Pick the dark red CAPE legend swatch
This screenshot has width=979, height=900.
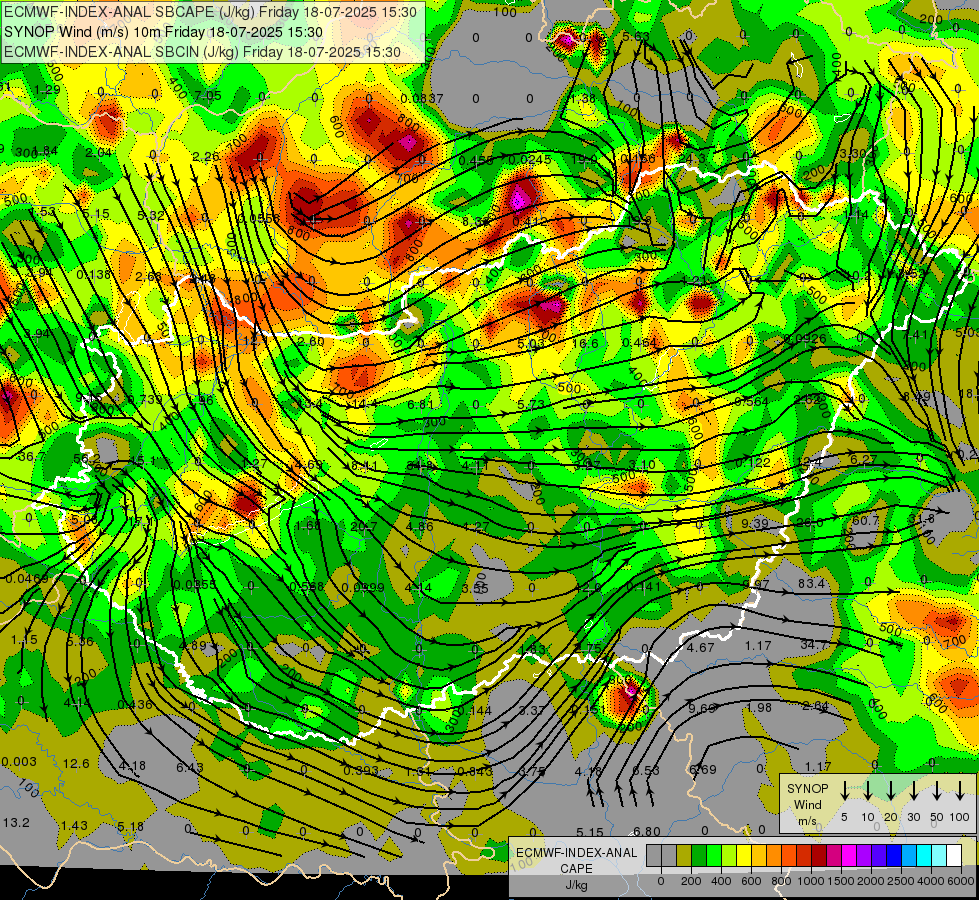coord(819,856)
